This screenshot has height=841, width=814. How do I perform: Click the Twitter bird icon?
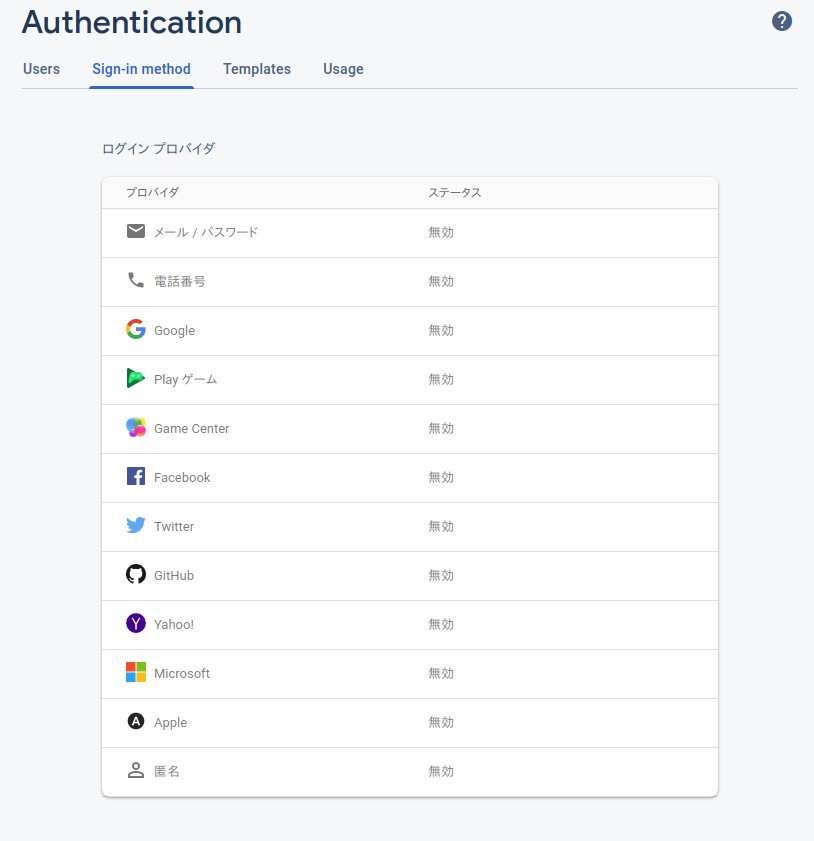(136, 525)
